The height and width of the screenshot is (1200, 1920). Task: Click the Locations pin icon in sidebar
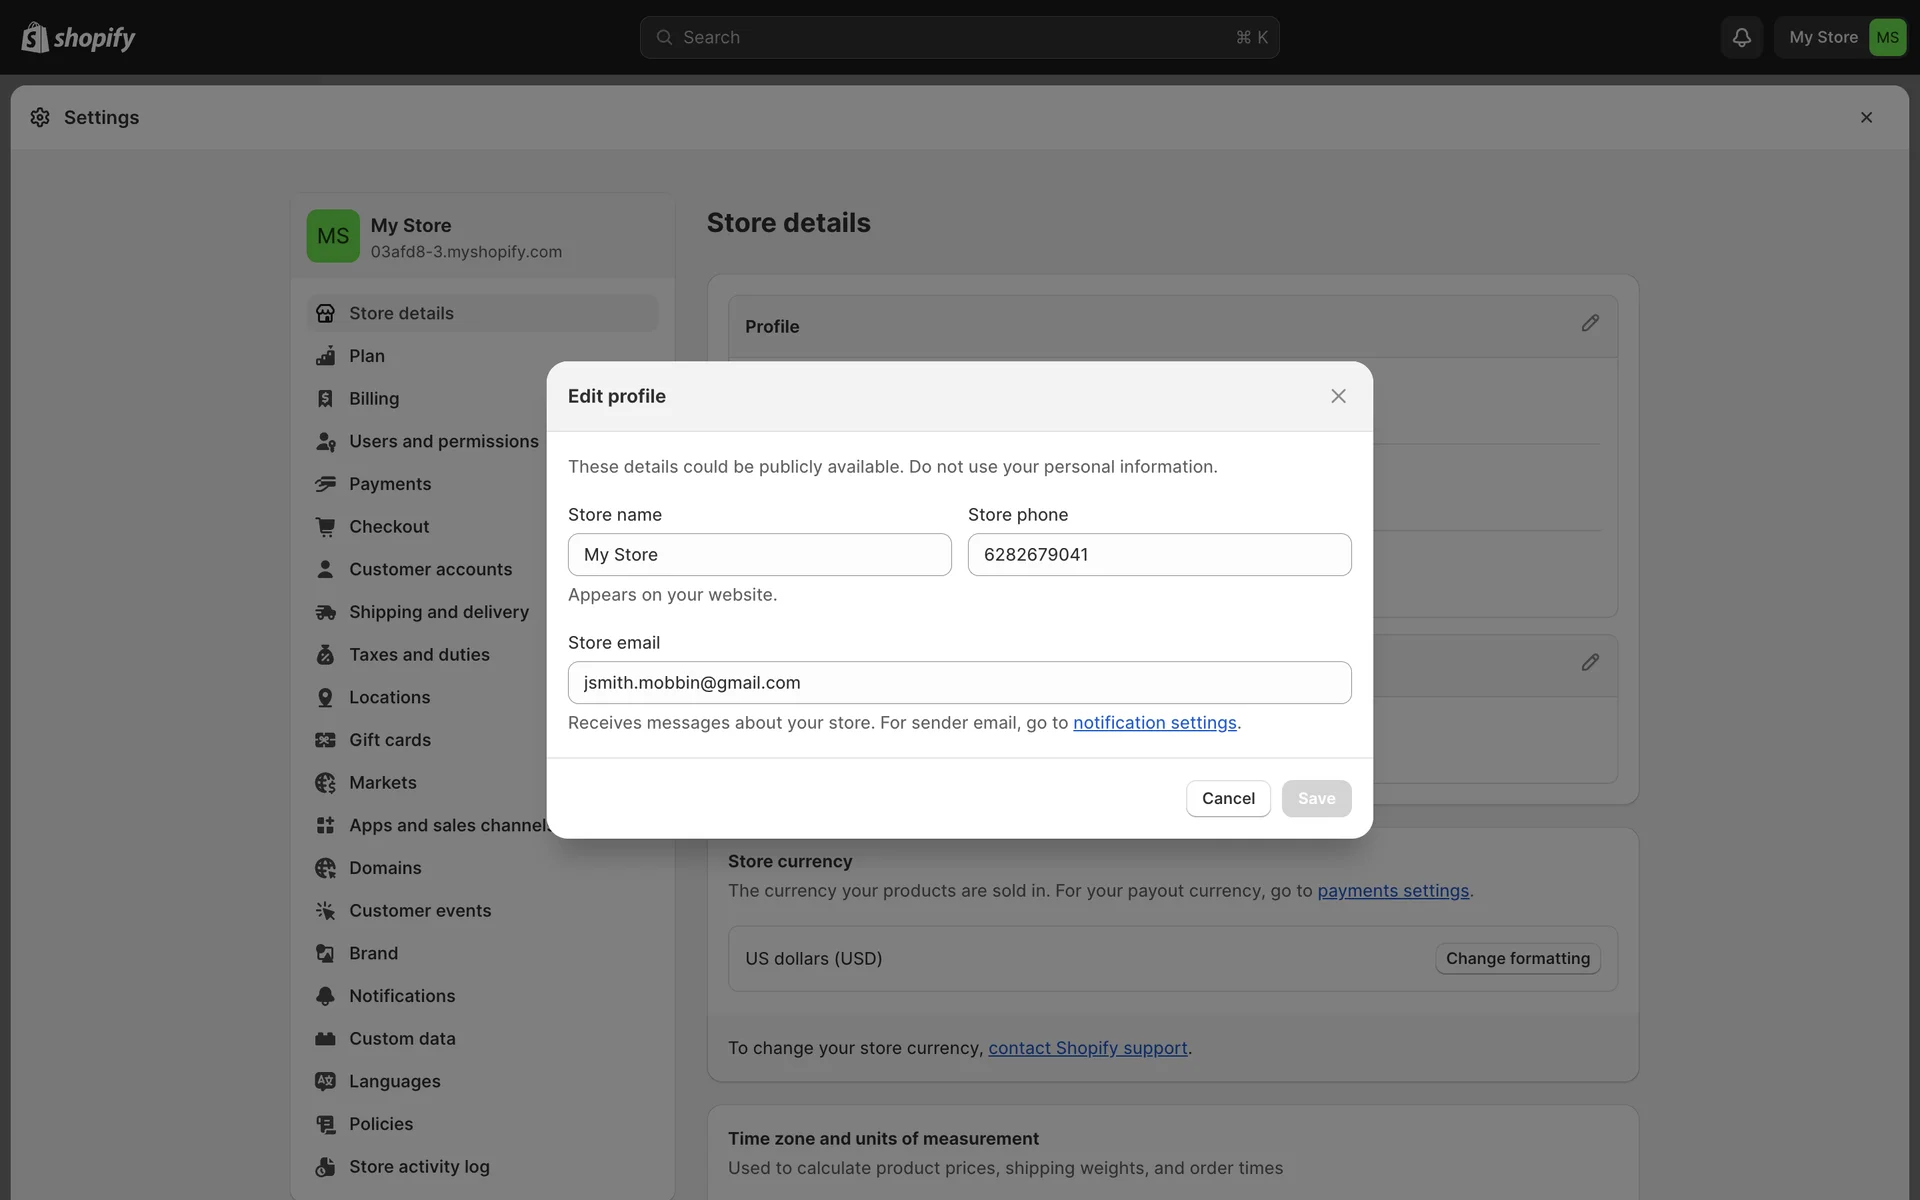click(x=325, y=697)
